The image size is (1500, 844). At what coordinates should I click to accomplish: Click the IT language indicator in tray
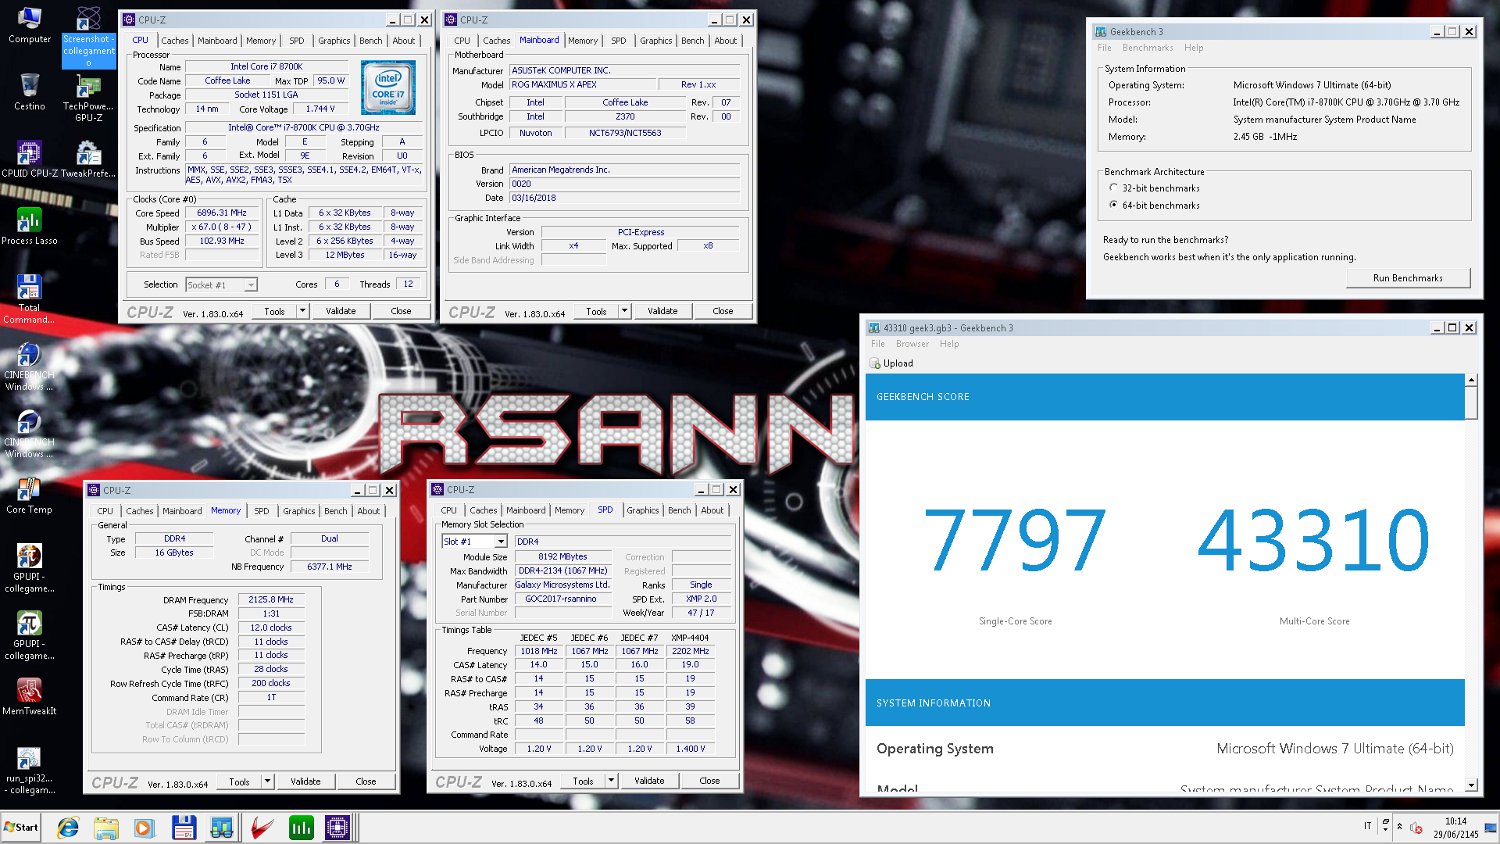pos(1367,826)
